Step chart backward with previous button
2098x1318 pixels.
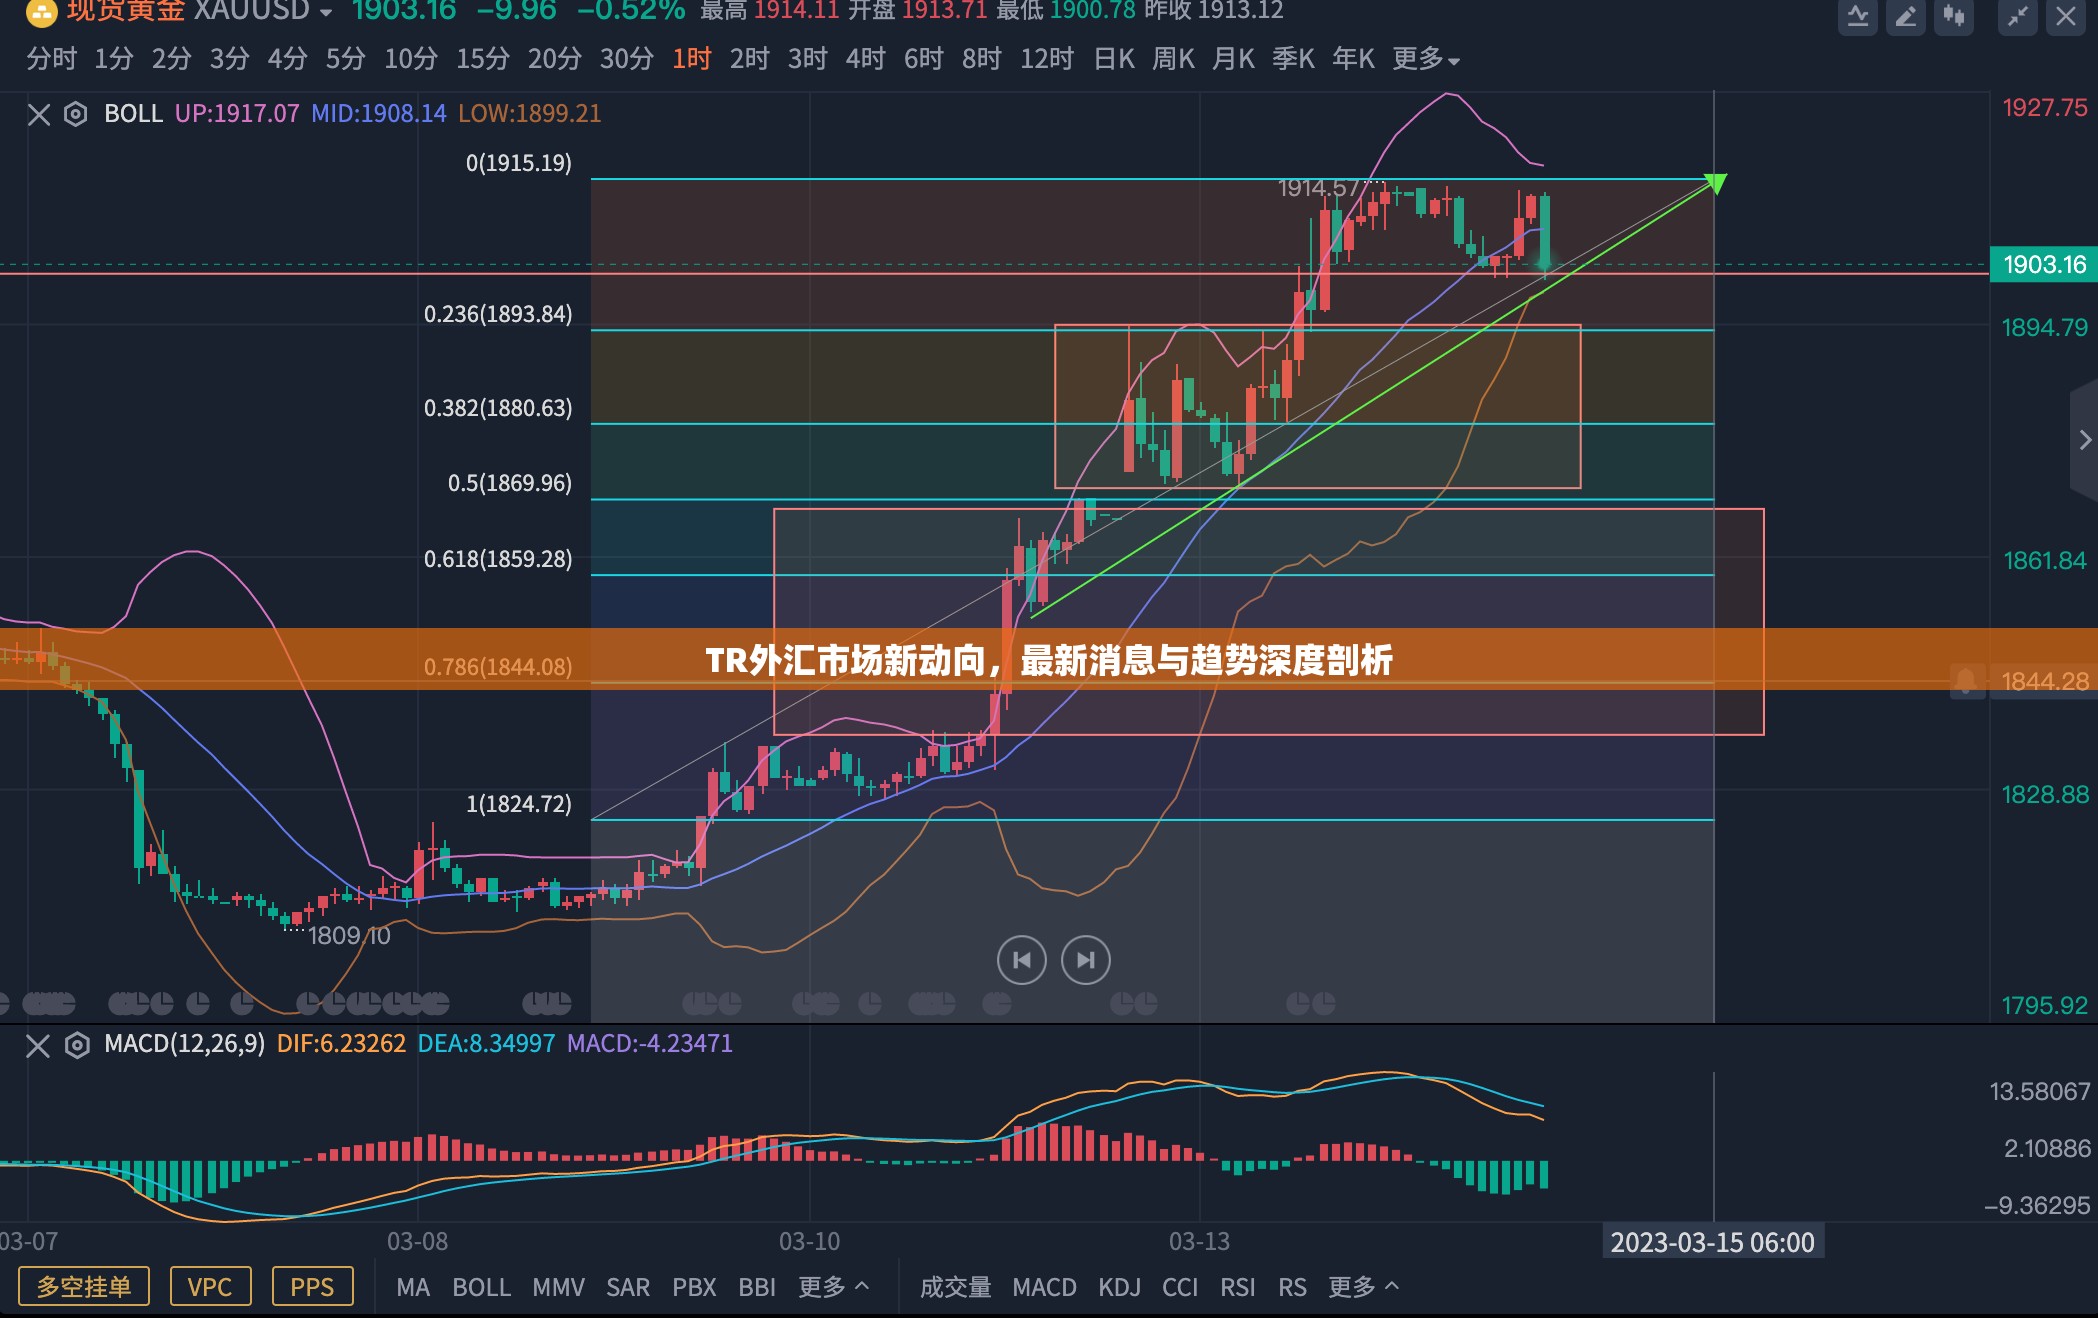pyautogui.click(x=1021, y=960)
